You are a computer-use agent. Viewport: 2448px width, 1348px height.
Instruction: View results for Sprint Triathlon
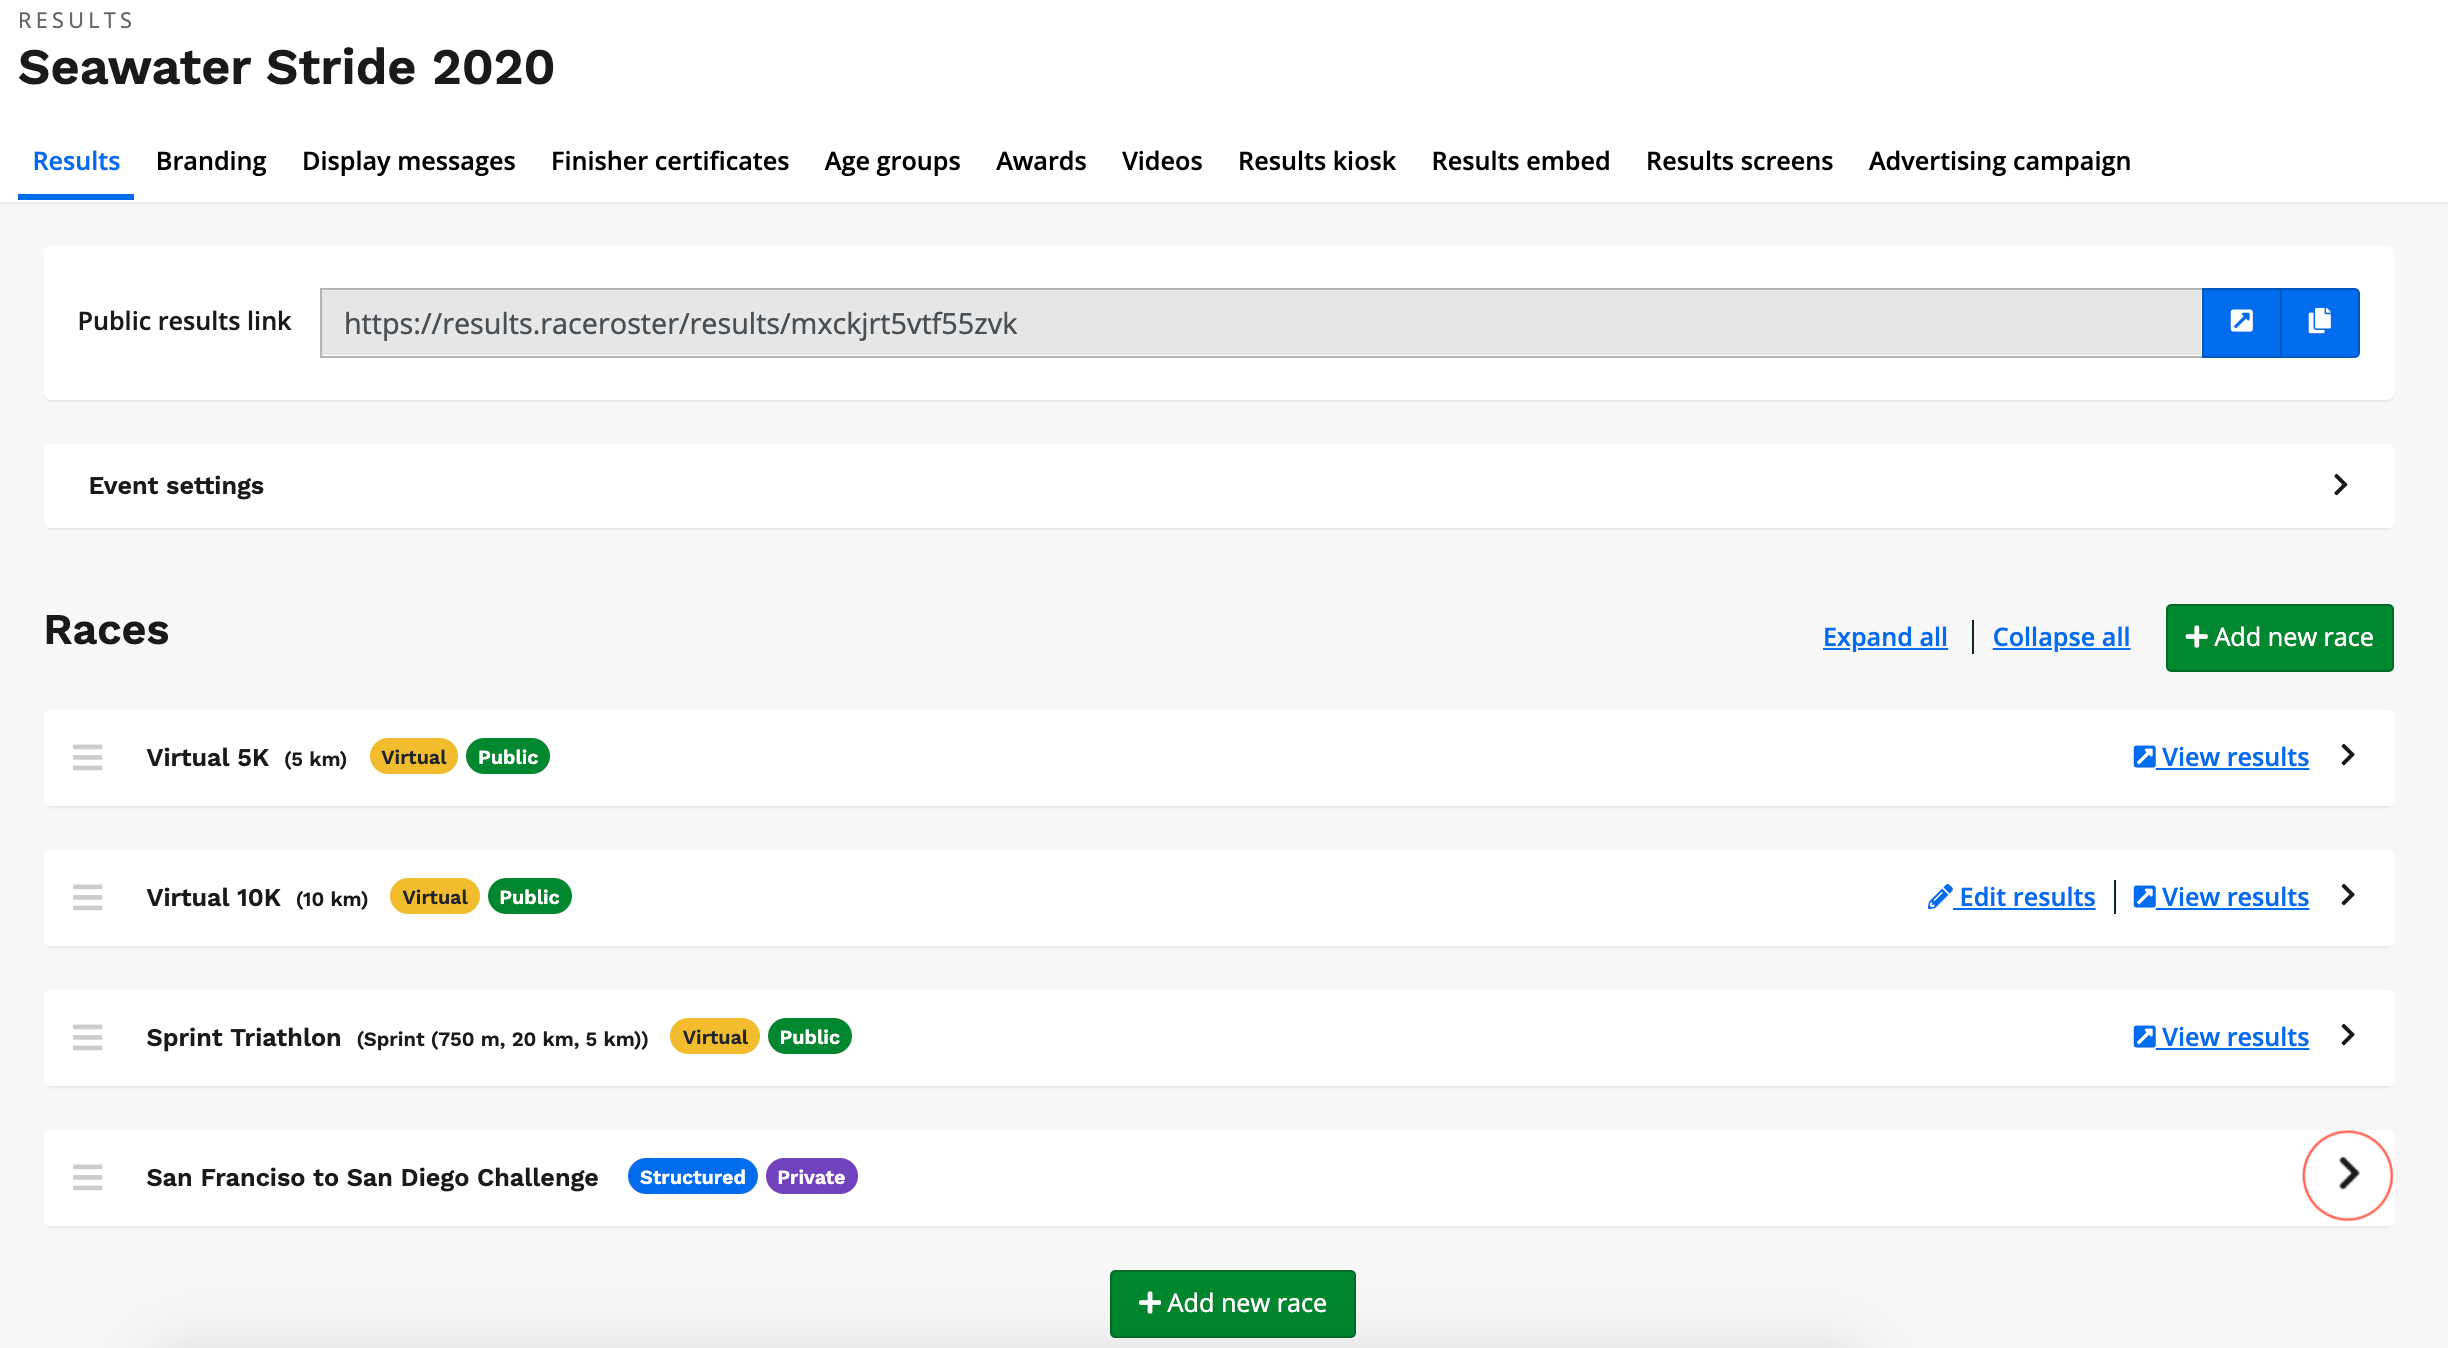point(2221,1037)
